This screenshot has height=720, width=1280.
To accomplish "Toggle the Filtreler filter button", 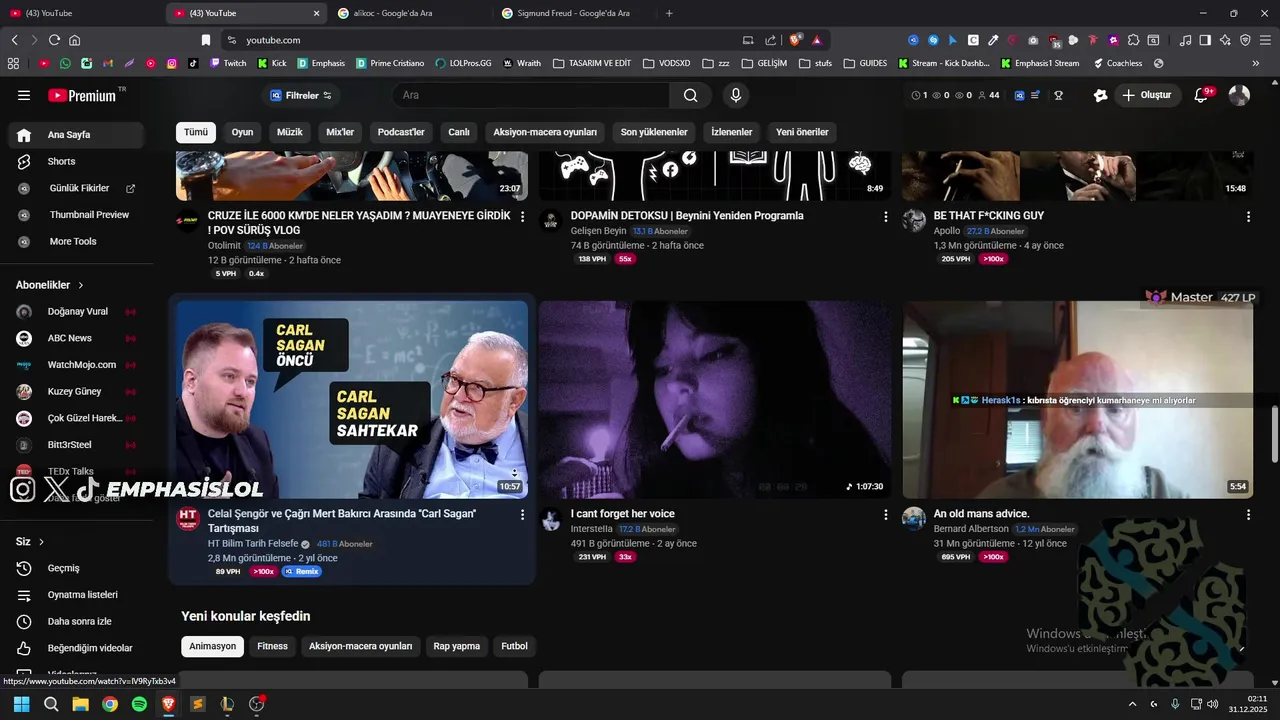I will [x=301, y=95].
